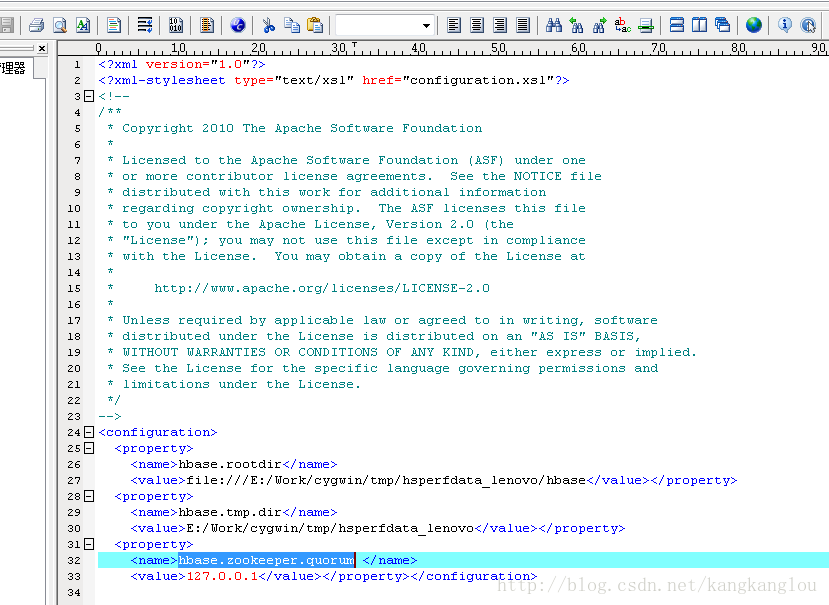829x605 pixels.
Task: Click Find Previous binoculars icon
Action: pos(576,25)
